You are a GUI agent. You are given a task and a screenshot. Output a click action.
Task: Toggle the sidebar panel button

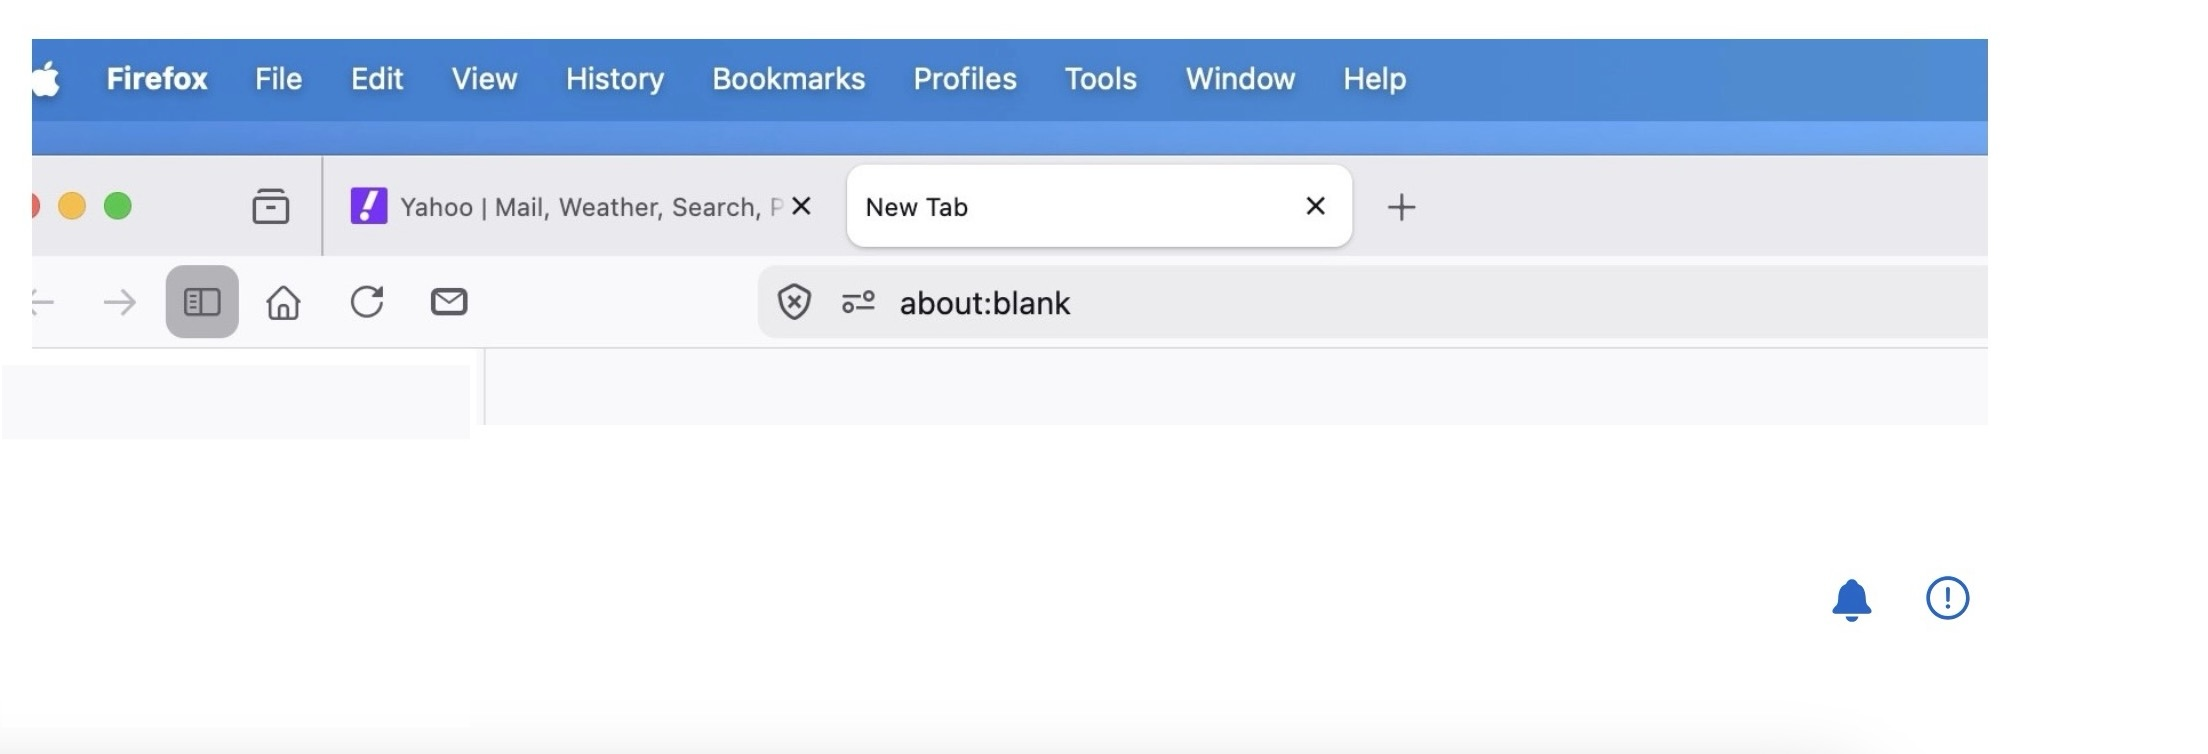point(202,302)
